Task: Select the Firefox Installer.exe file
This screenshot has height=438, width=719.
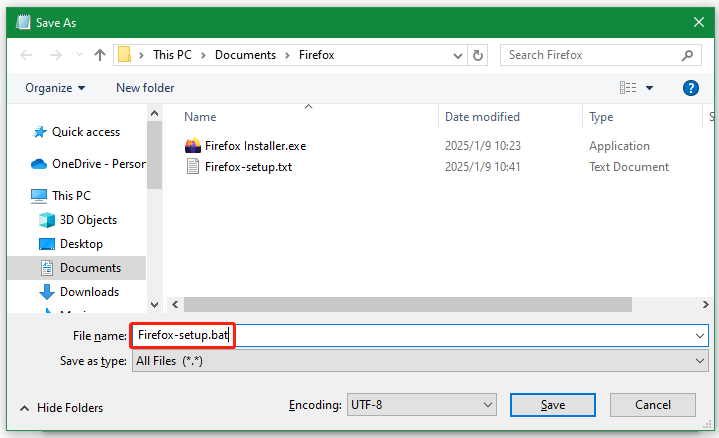Action: (x=255, y=146)
